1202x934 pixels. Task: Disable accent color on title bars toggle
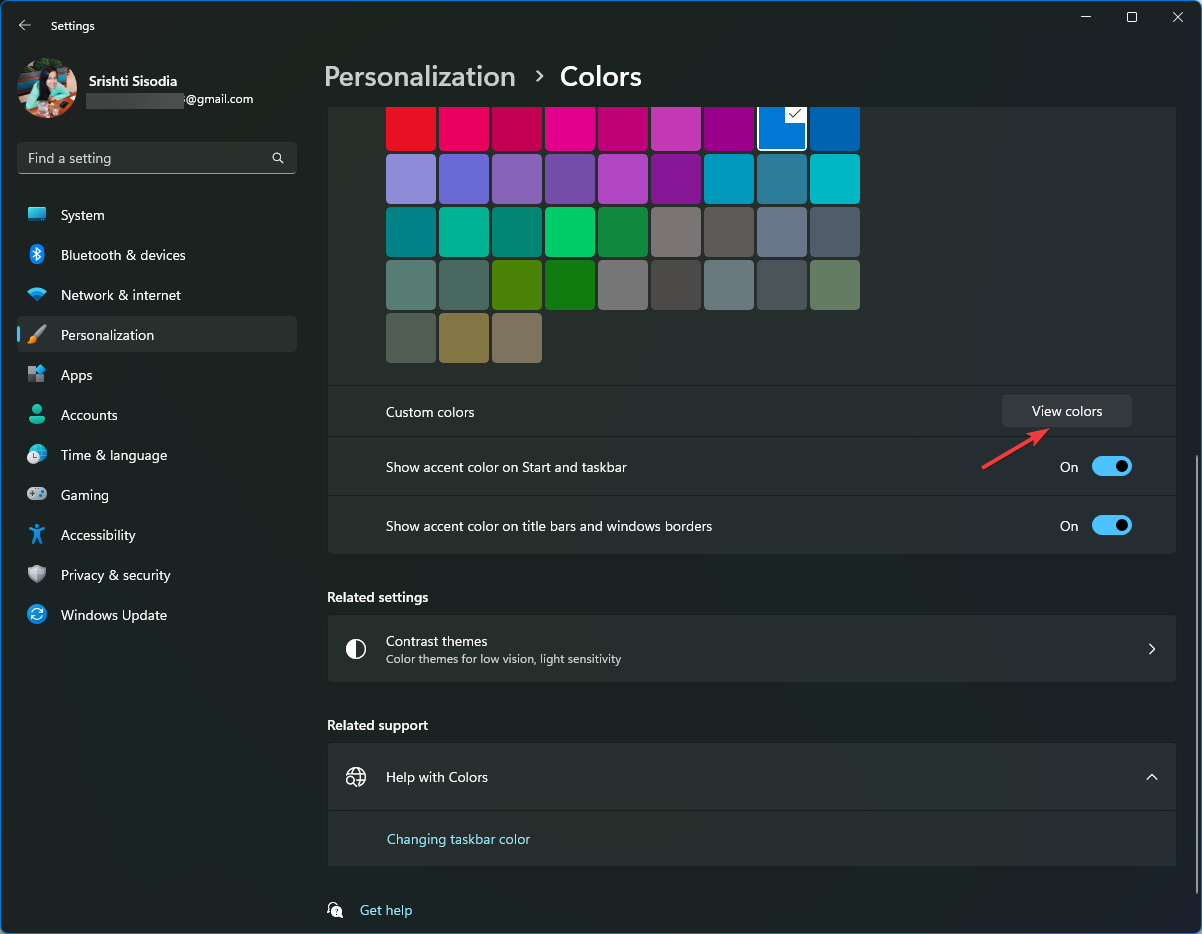[1111, 525]
